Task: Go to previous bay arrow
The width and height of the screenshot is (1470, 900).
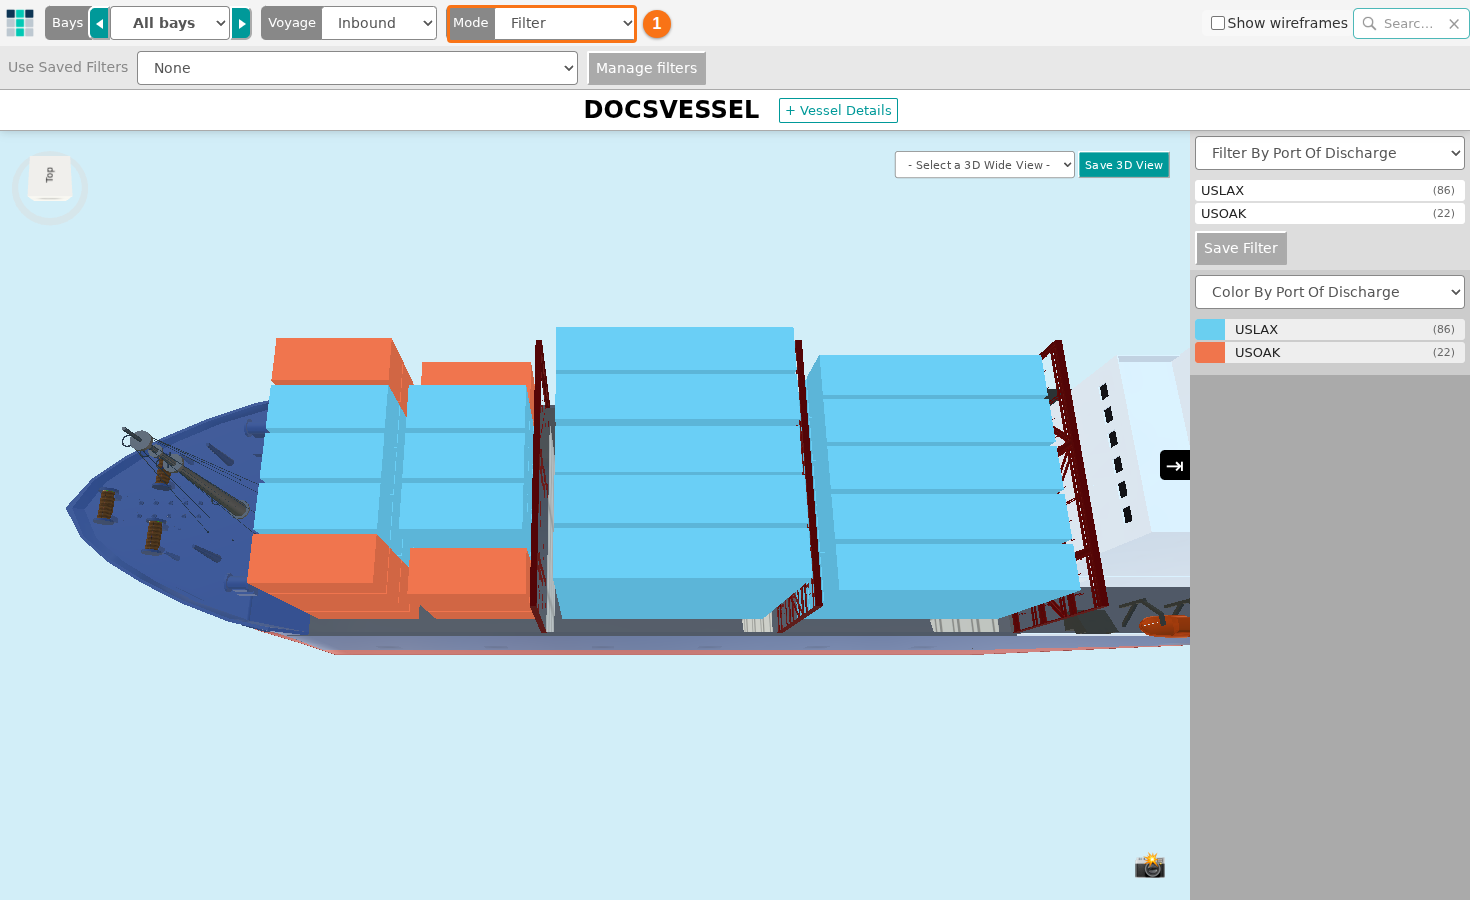Action: [x=99, y=23]
